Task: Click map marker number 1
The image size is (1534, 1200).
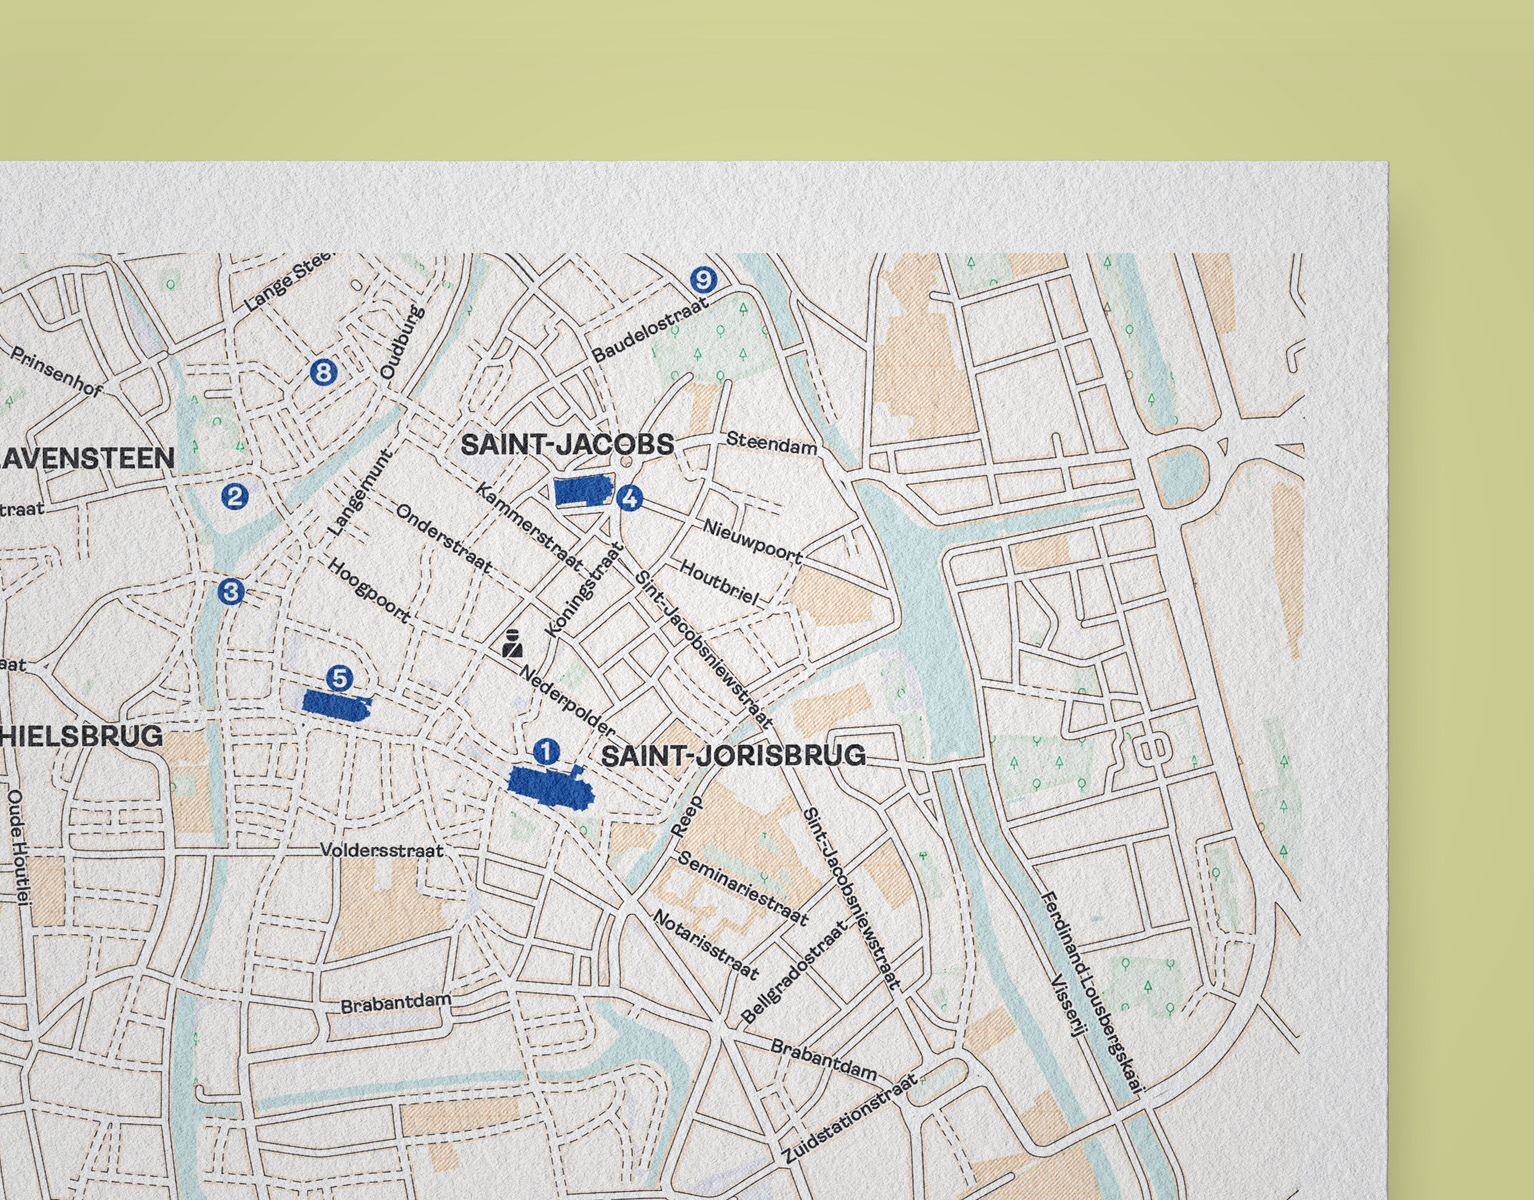Action: (x=546, y=751)
